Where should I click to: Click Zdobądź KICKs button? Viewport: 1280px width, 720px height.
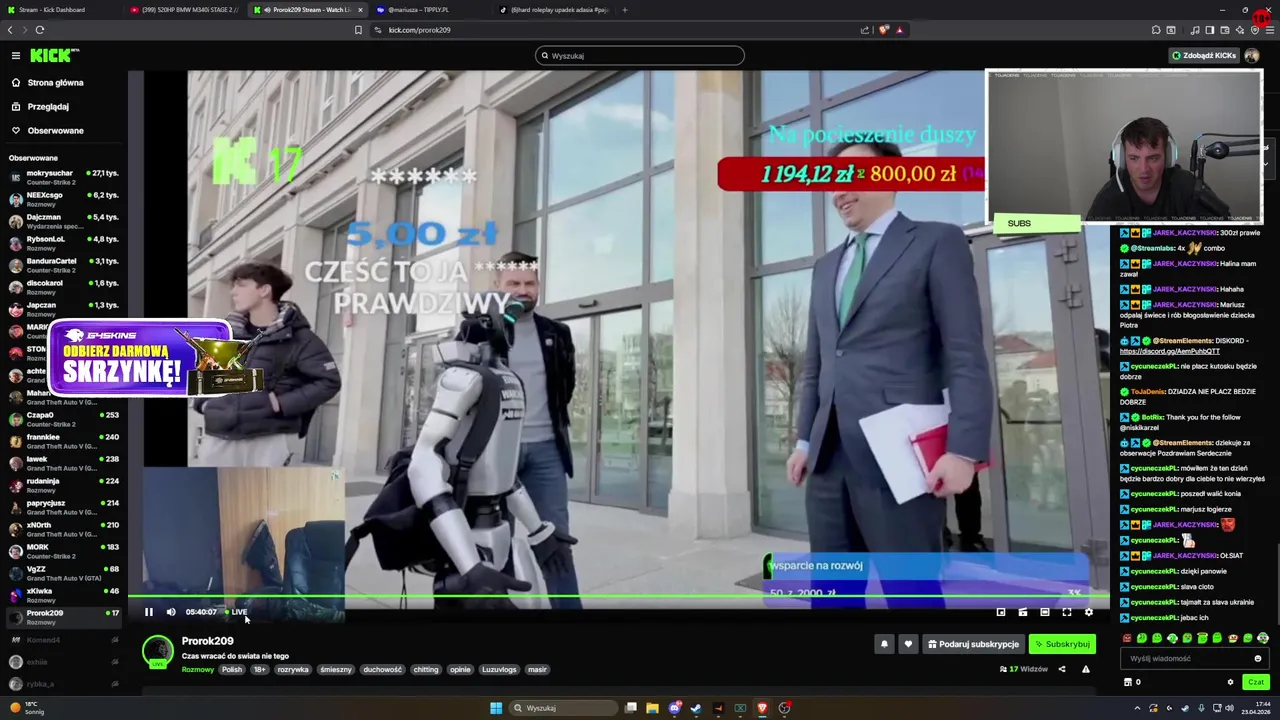coord(1204,56)
